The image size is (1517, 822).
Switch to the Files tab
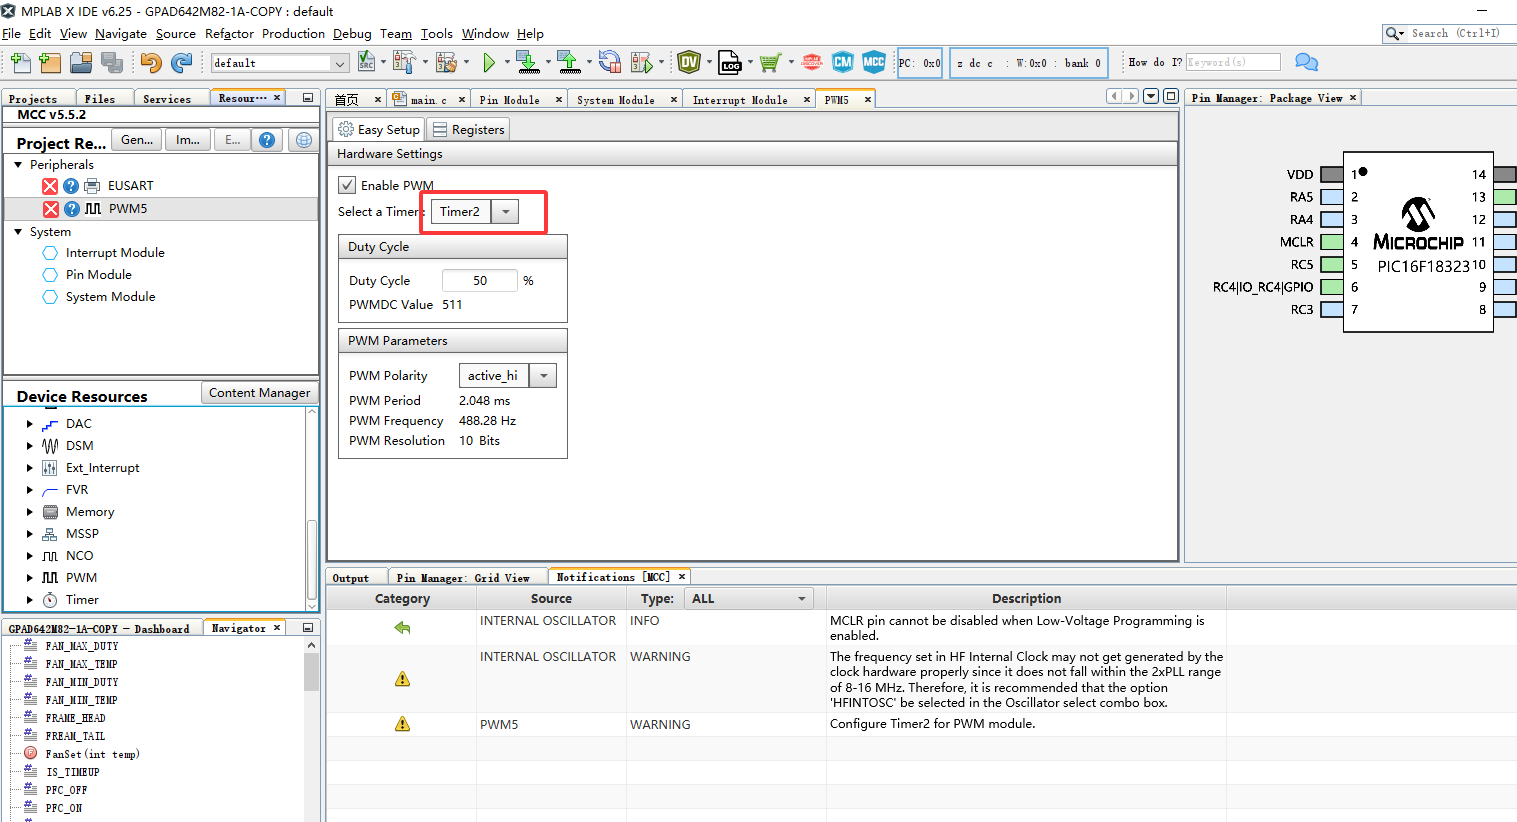(x=100, y=99)
